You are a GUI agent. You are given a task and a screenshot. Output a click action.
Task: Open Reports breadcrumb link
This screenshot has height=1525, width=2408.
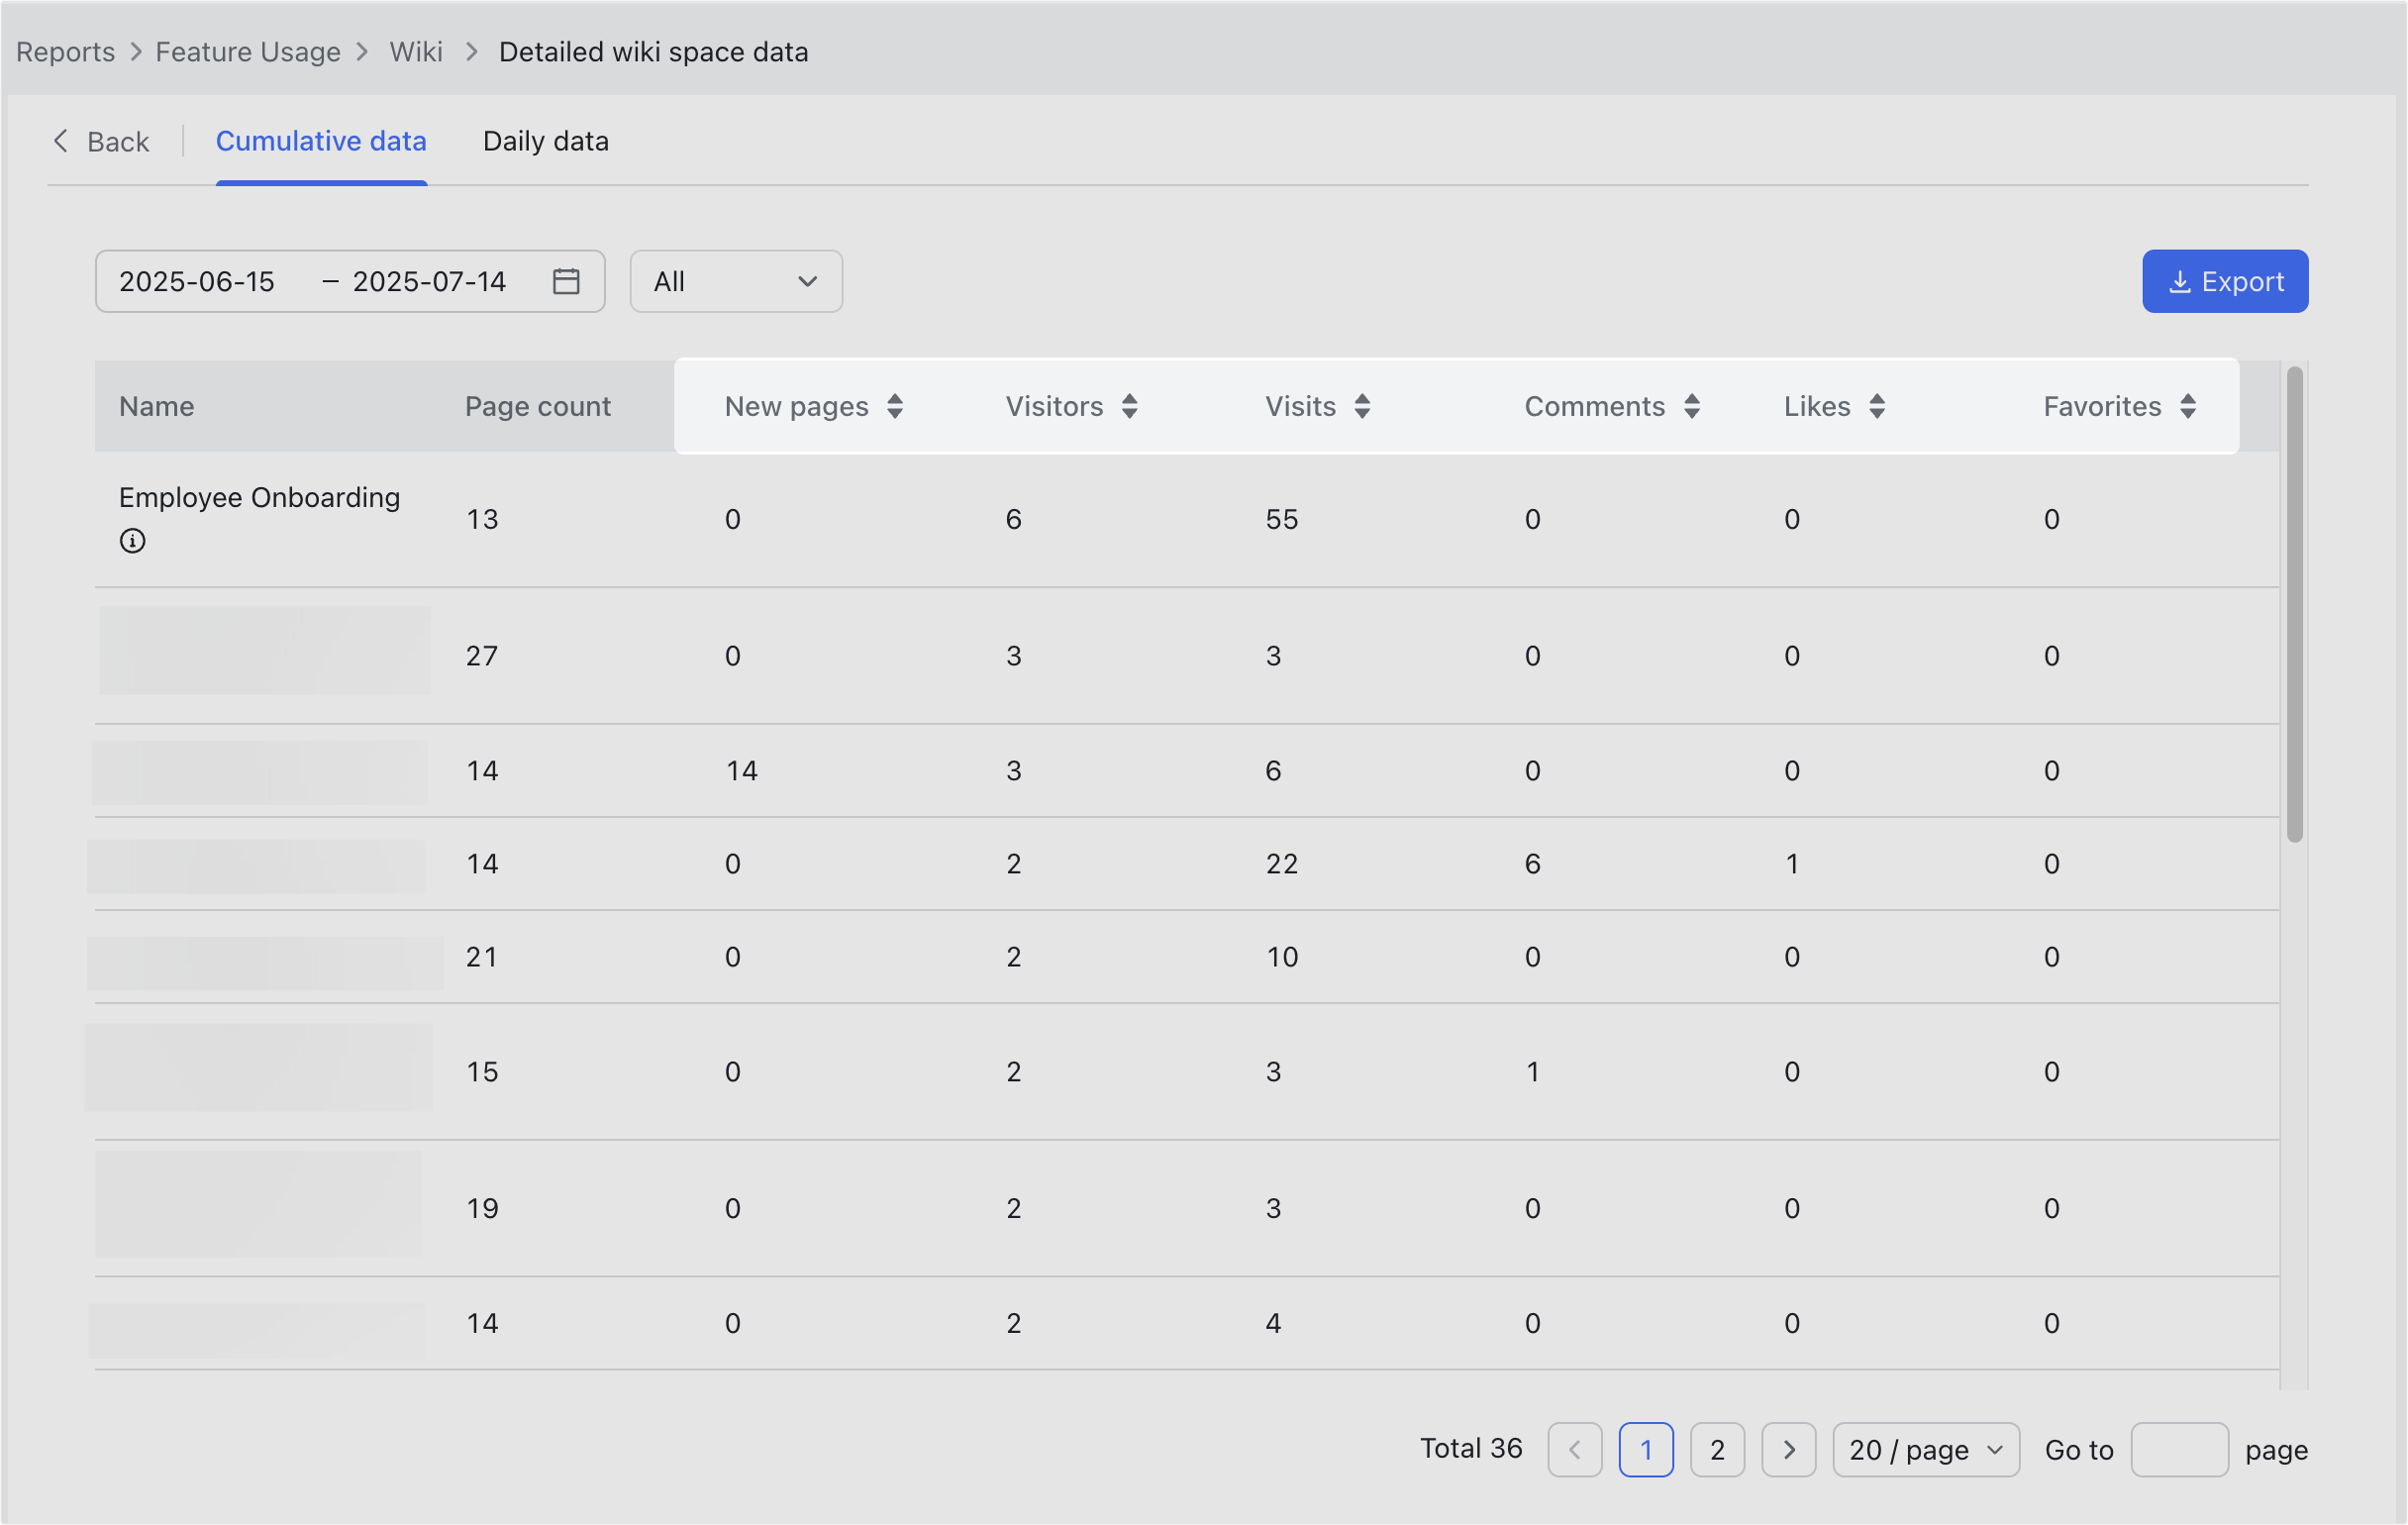click(65, 51)
